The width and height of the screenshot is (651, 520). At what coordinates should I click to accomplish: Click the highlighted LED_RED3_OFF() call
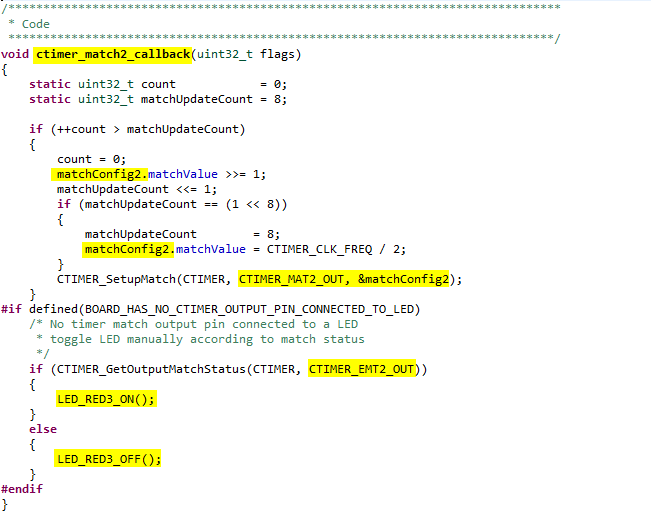coord(109,459)
